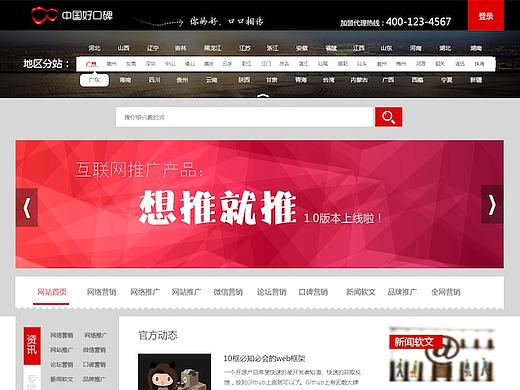The height and width of the screenshot is (390, 520).
Task: Open the 网络营销 navigation tab
Action: click(101, 292)
